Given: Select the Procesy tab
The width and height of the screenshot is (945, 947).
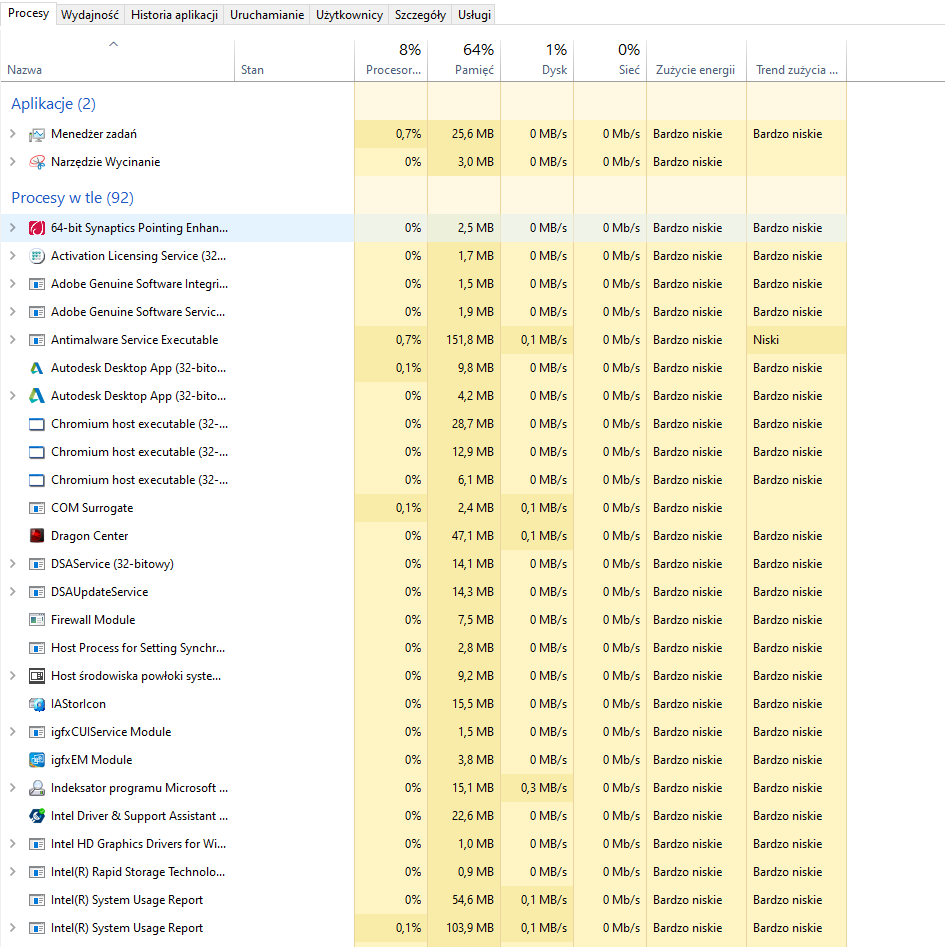Looking at the screenshot, I should coord(28,13).
